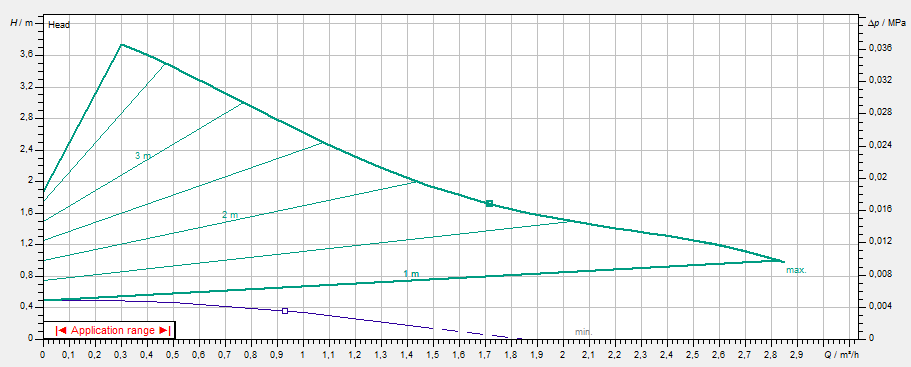Click the '3 m' curve label
911x367 pixels.
pos(143,156)
